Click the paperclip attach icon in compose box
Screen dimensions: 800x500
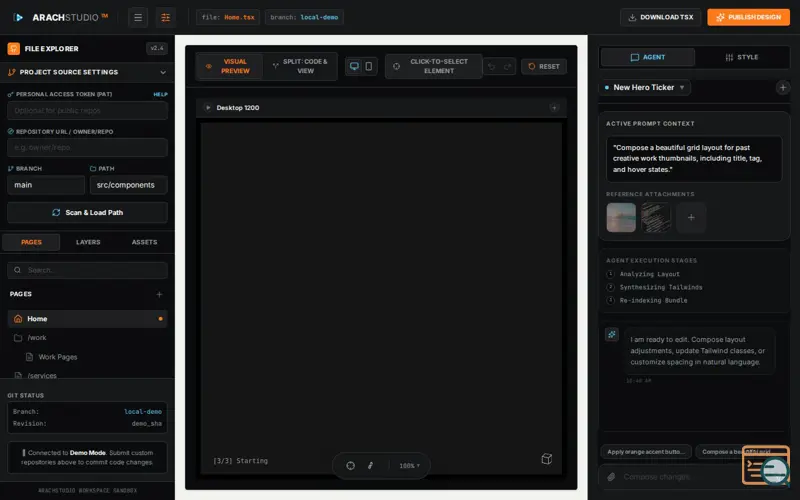coord(611,477)
